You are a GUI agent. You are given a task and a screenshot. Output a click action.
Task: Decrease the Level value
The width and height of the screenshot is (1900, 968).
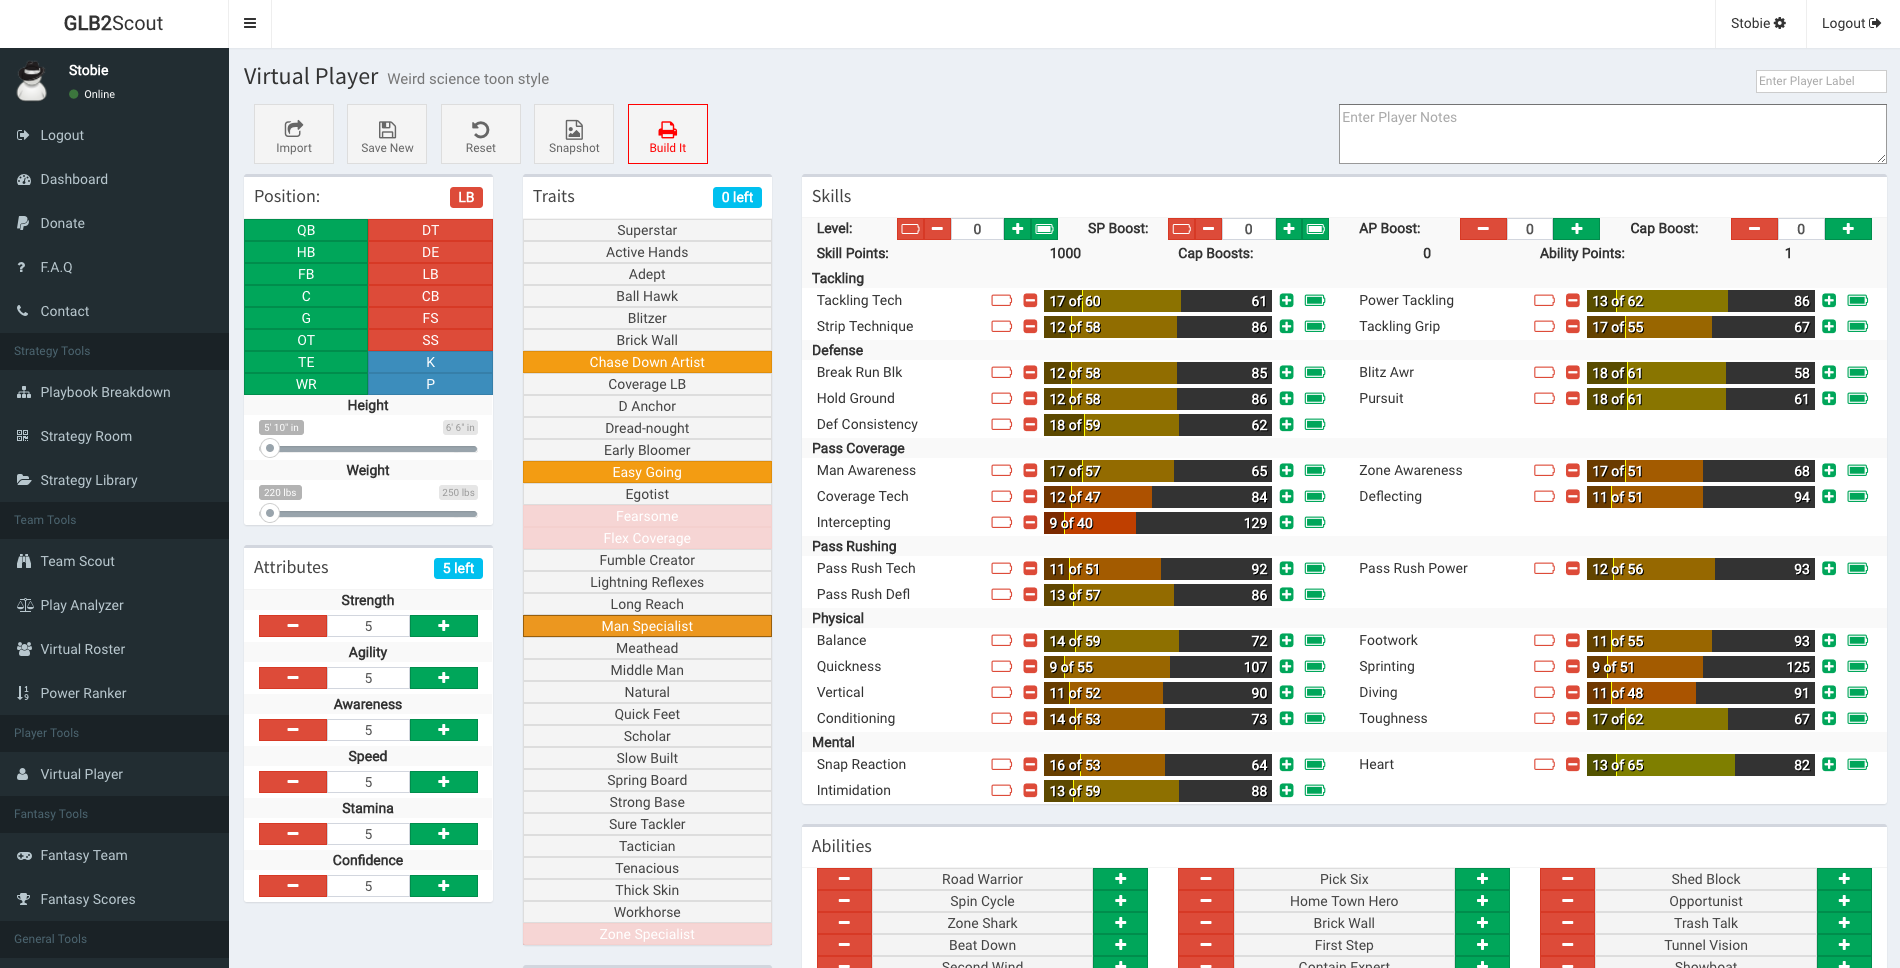click(937, 229)
